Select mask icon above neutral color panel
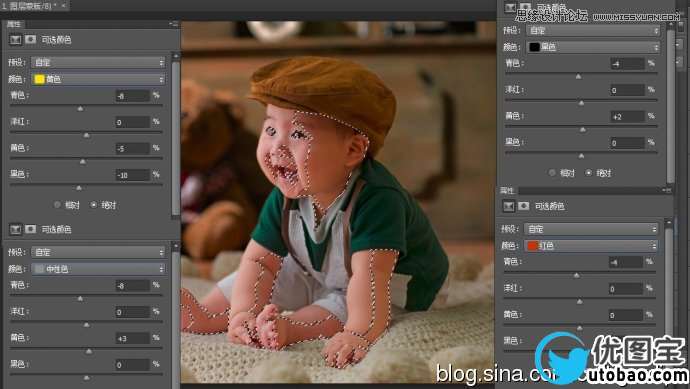The width and height of the screenshot is (690, 389). click(x=30, y=229)
